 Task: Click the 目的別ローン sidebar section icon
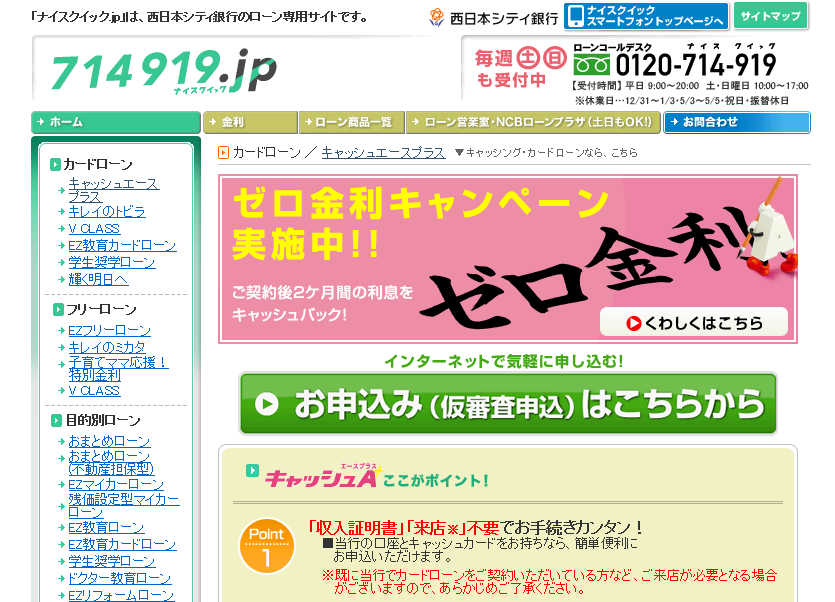(56, 420)
